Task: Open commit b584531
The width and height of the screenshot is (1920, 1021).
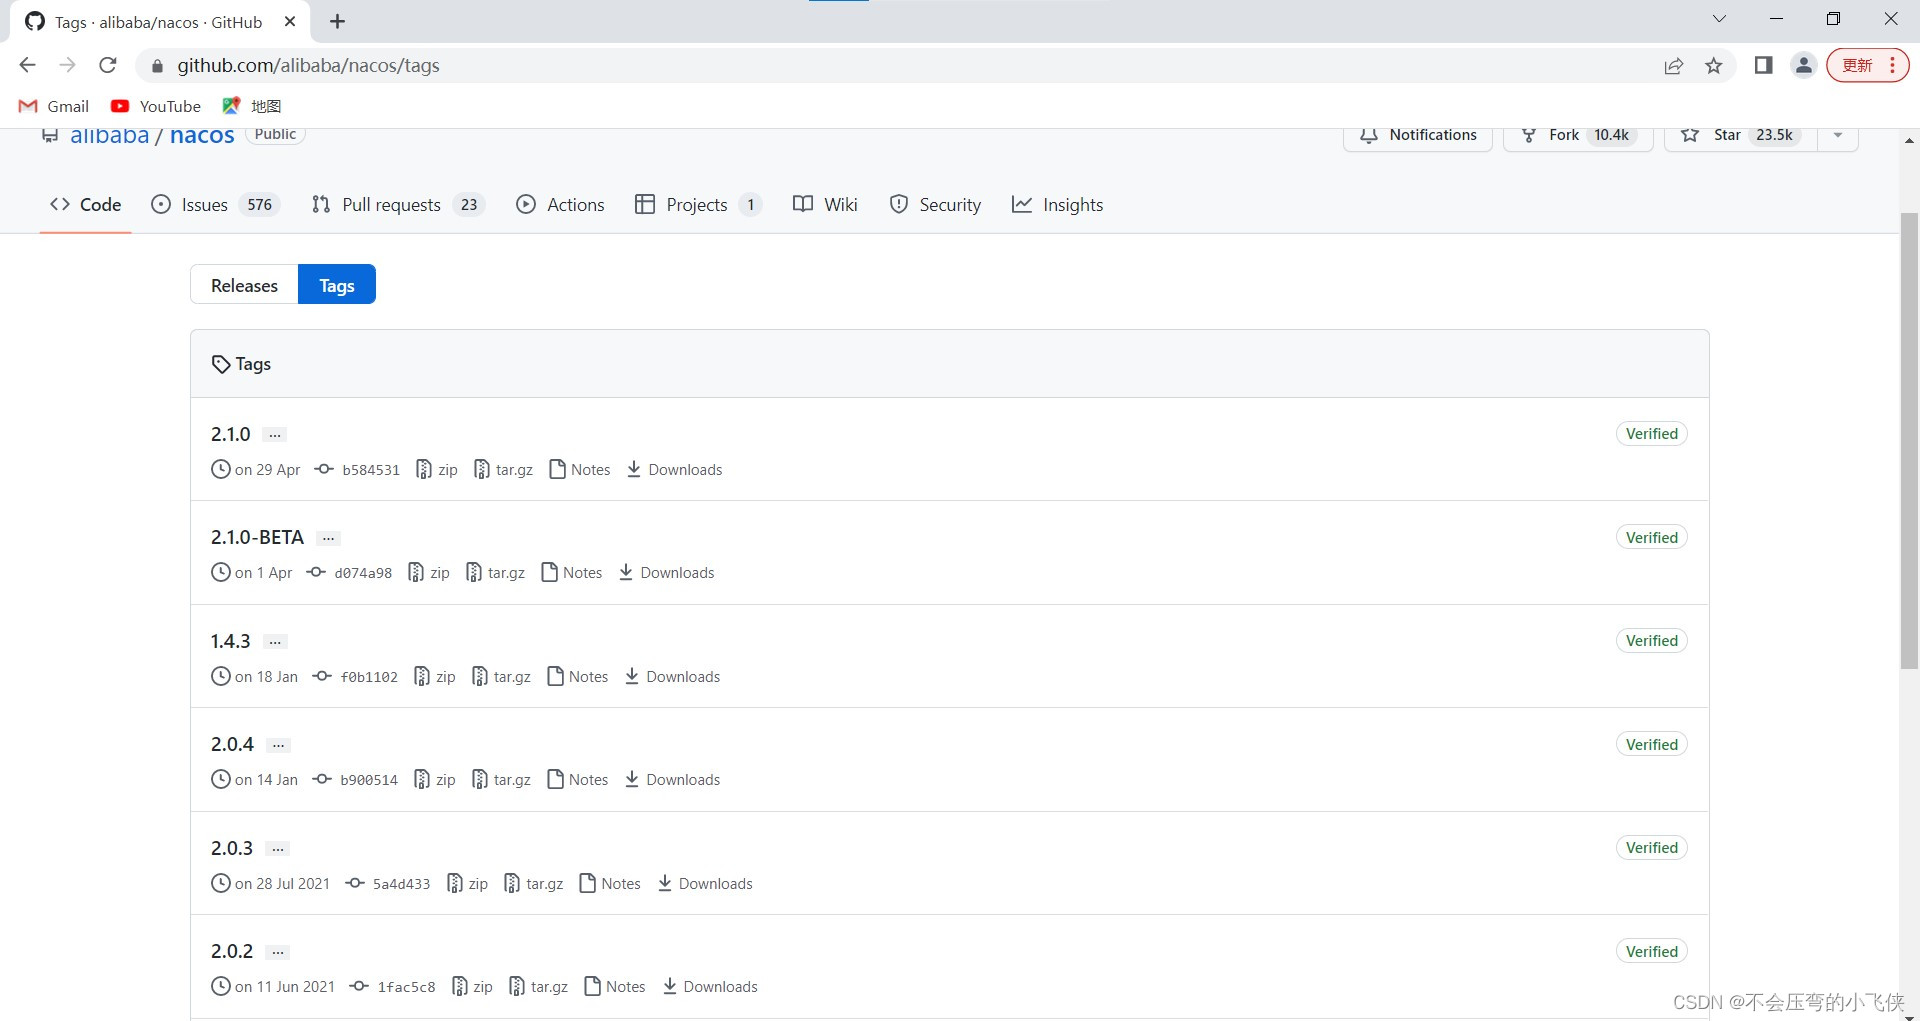Action: [x=358, y=470]
